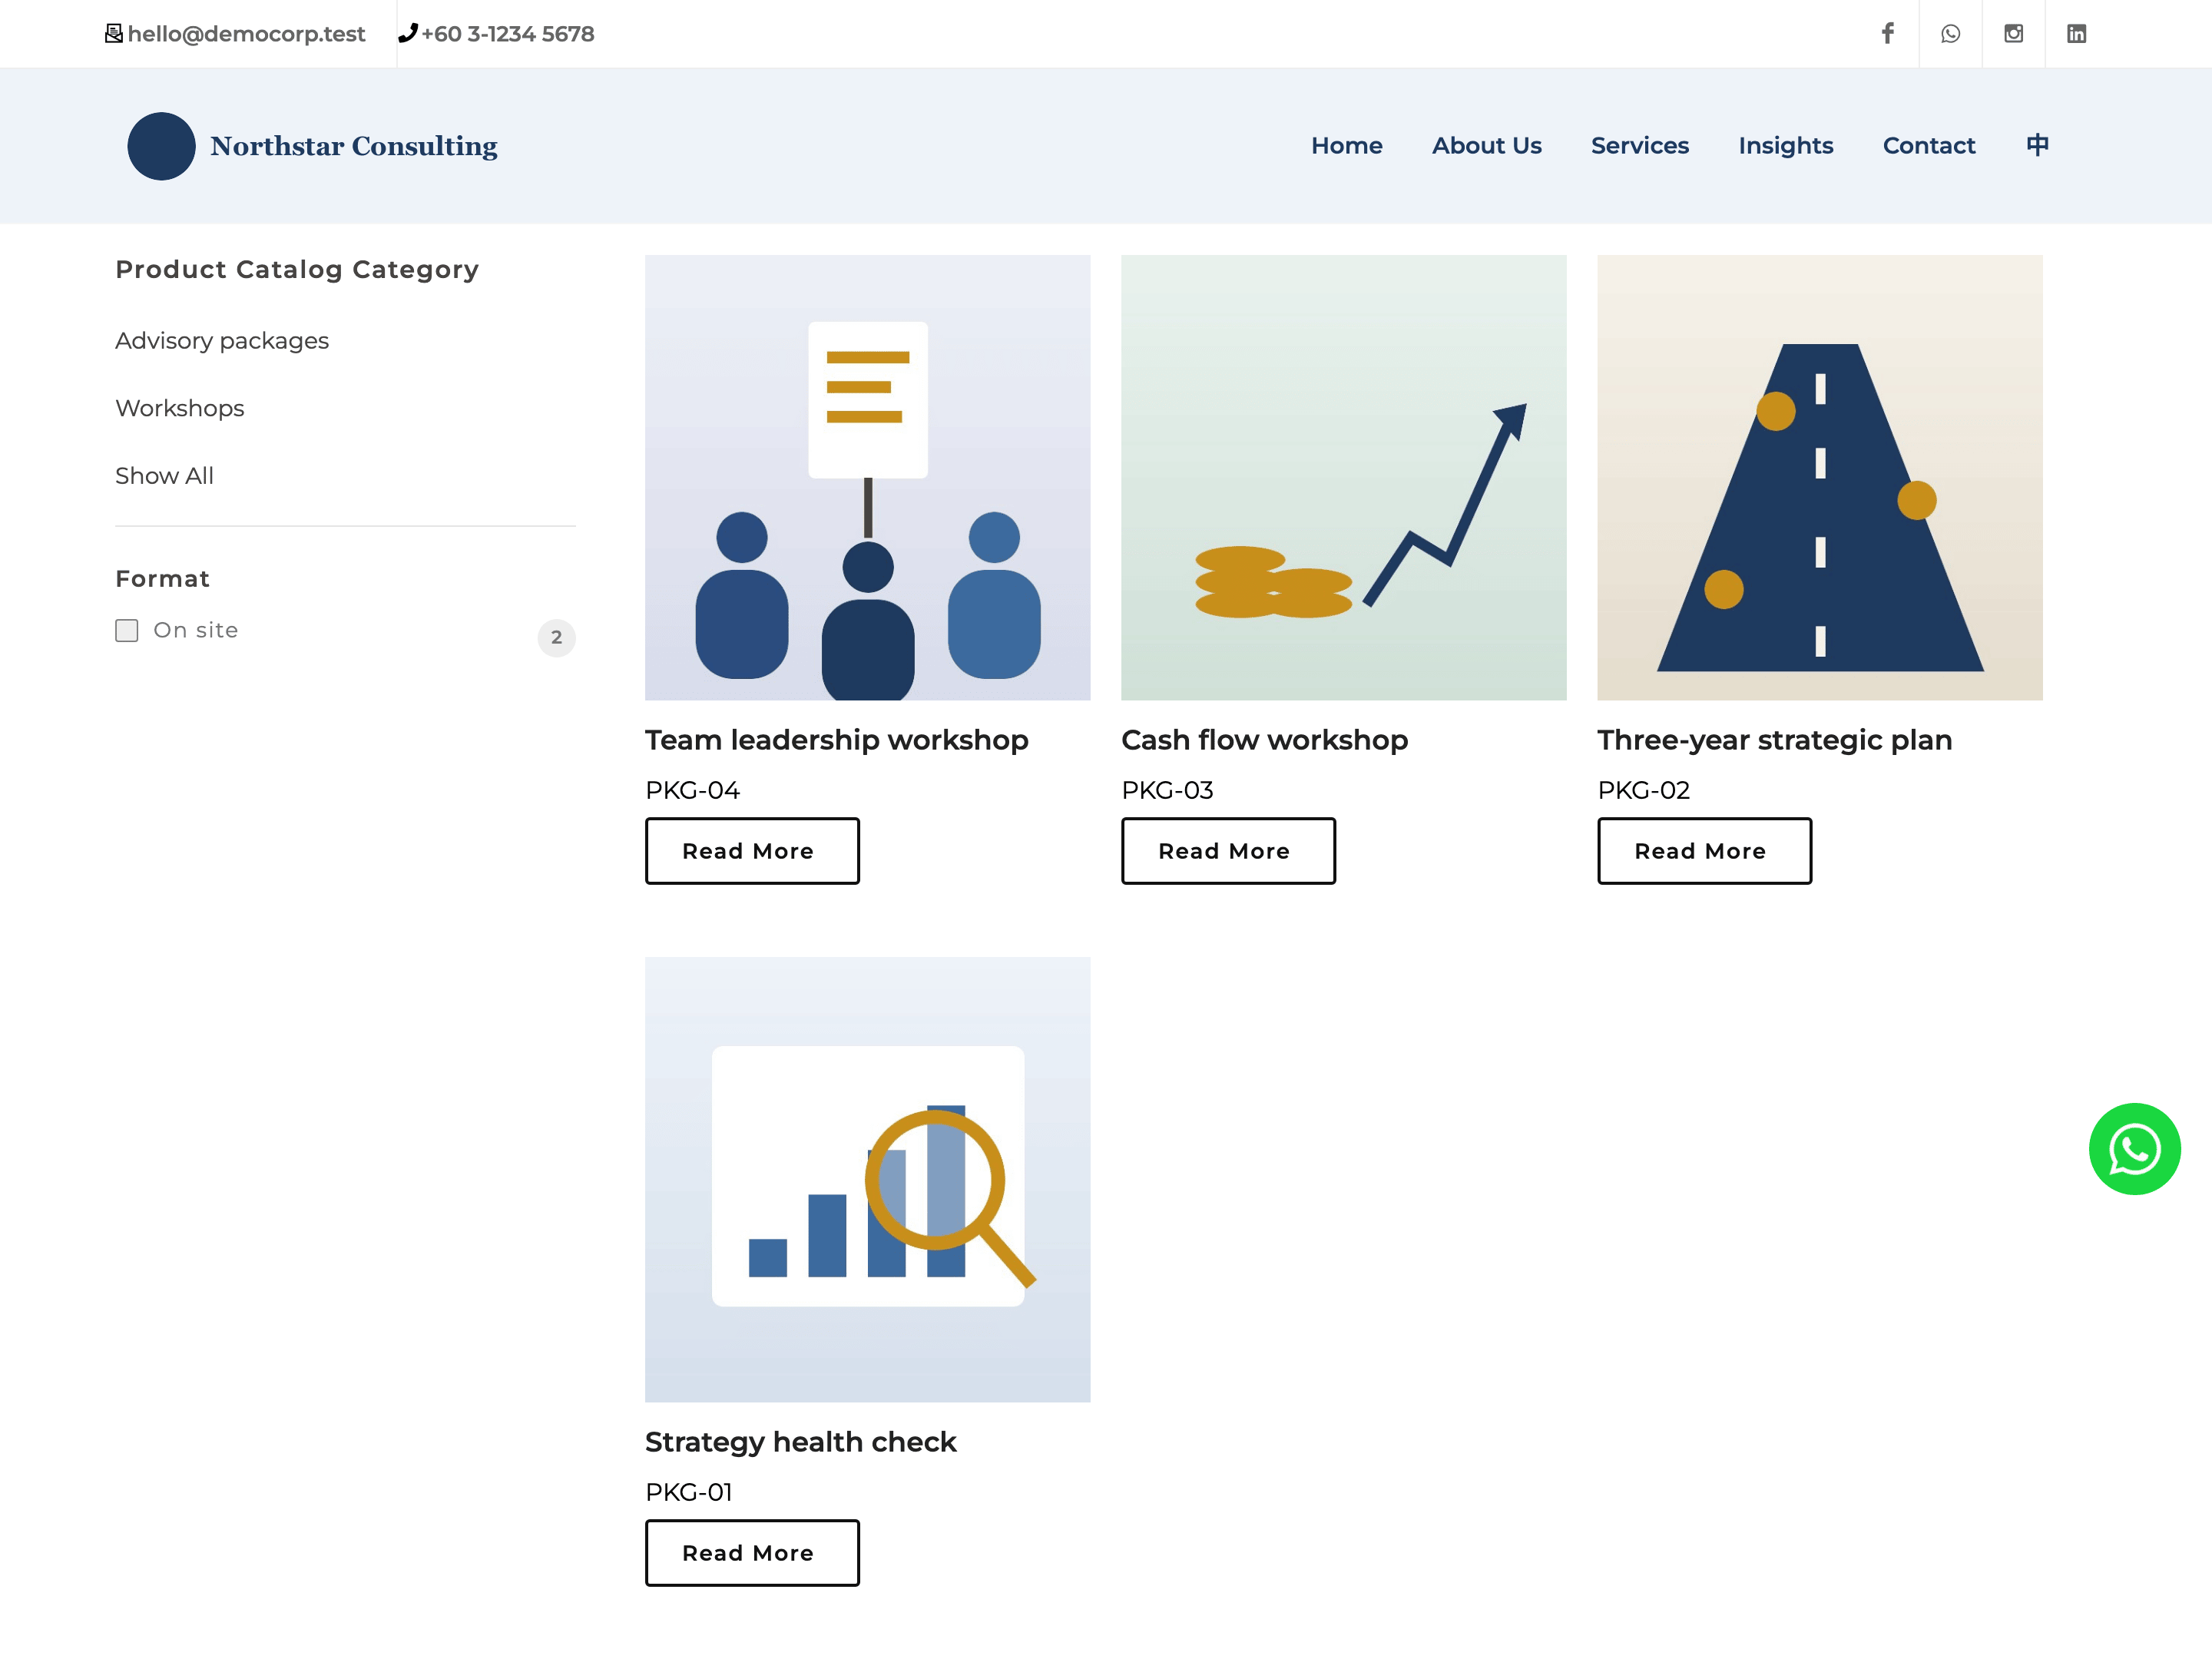Open the Facebook icon in top bar
2212x1659 pixels.
click(x=1887, y=33)
